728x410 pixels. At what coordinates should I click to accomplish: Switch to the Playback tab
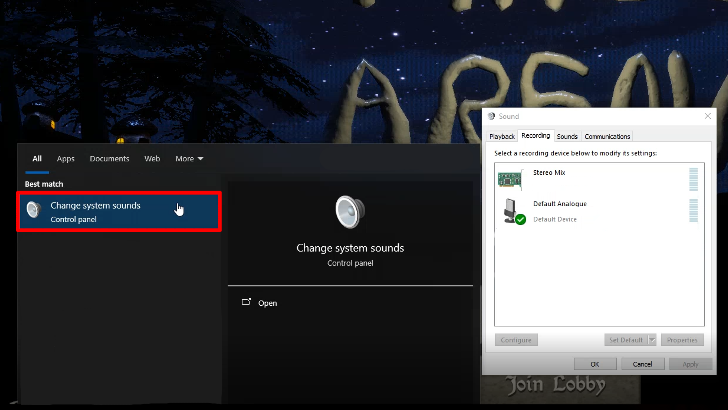502,136
